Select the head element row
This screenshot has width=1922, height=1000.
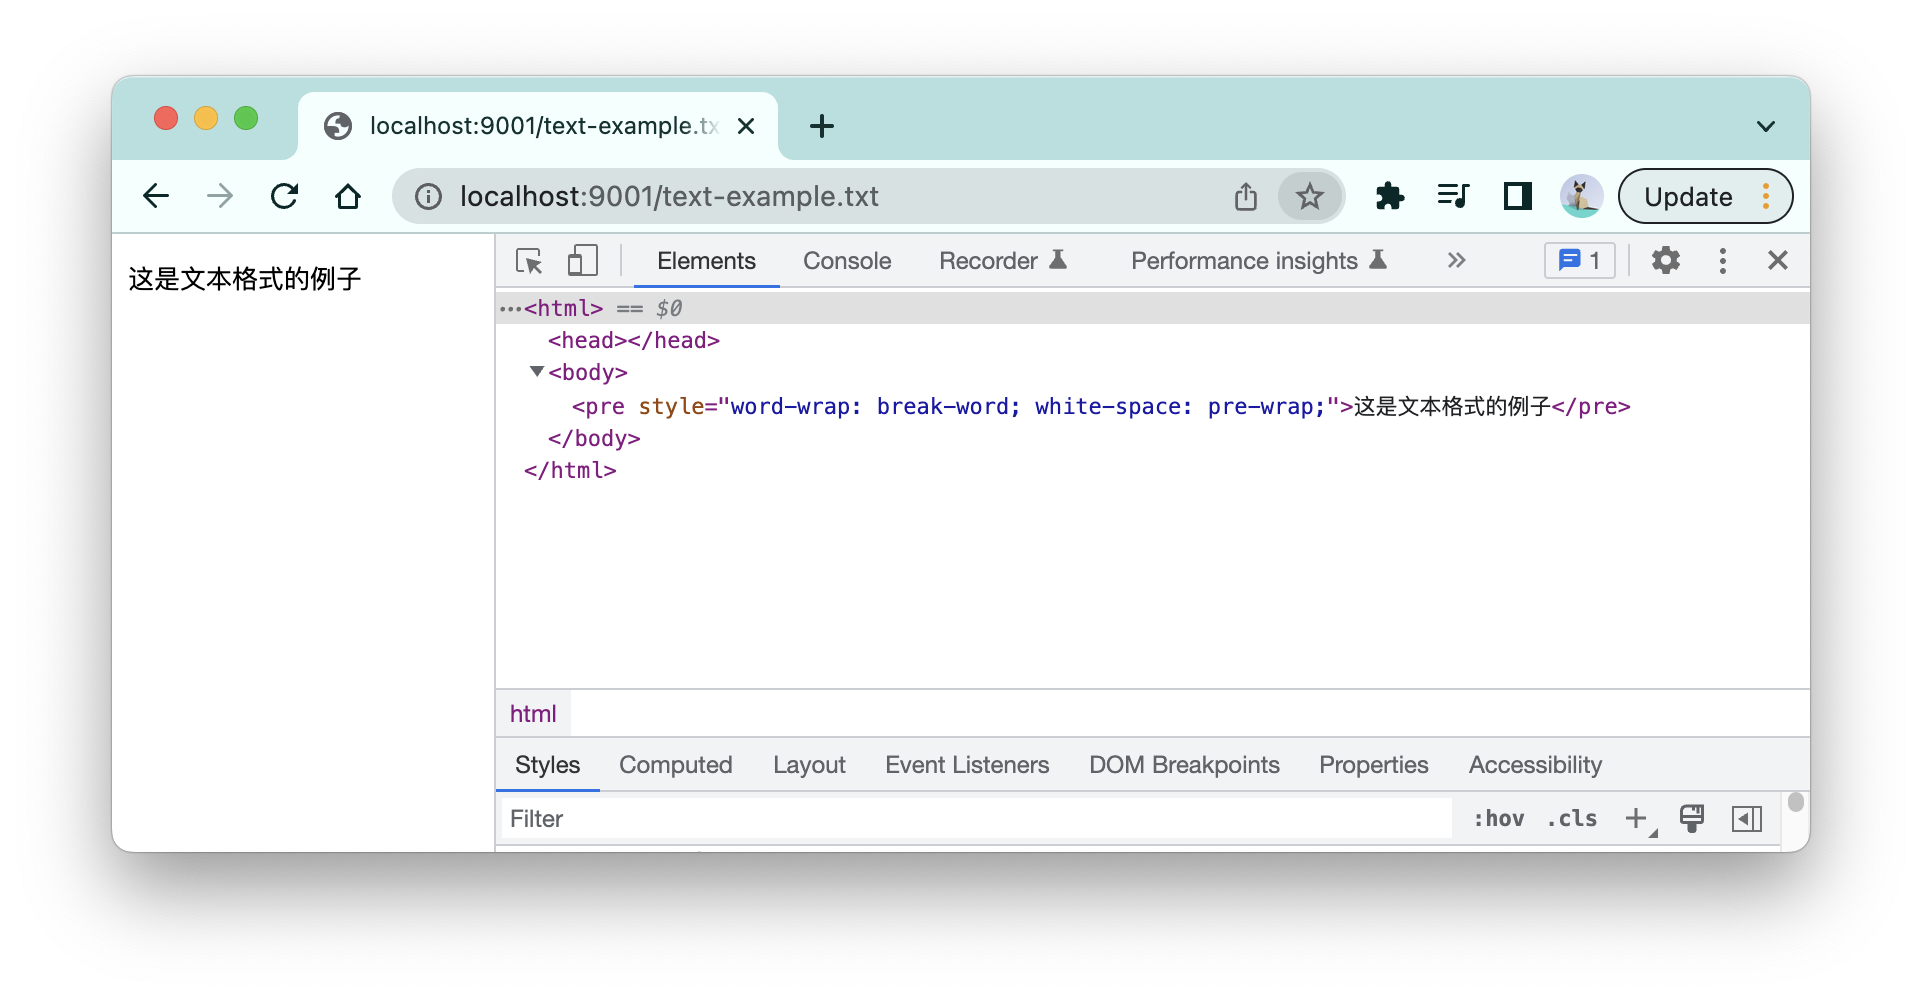pos(1152,341)
